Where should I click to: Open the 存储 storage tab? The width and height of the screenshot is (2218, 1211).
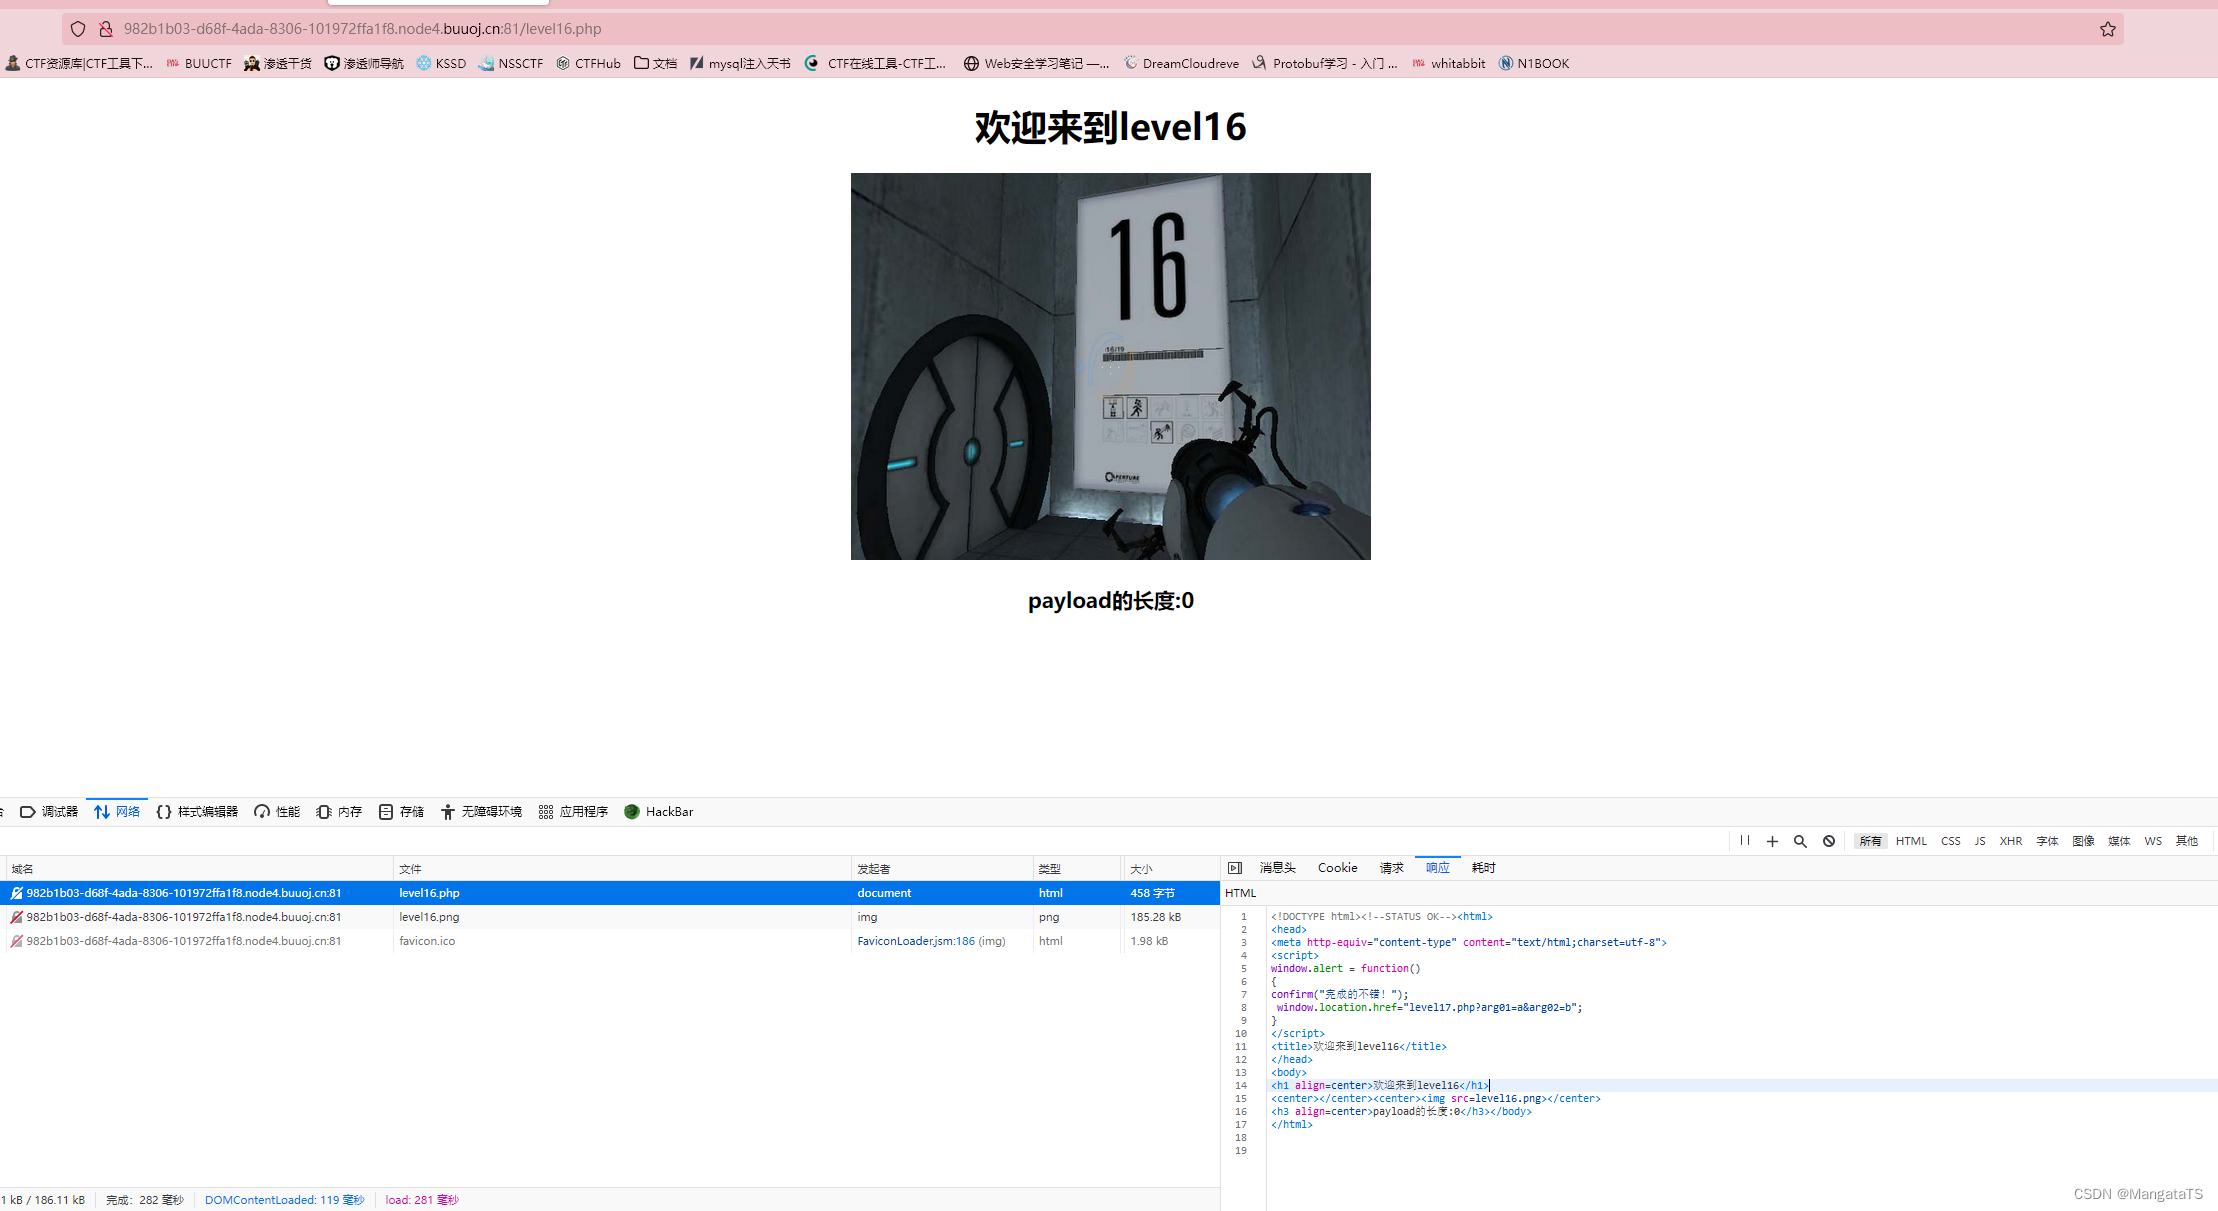401,812
